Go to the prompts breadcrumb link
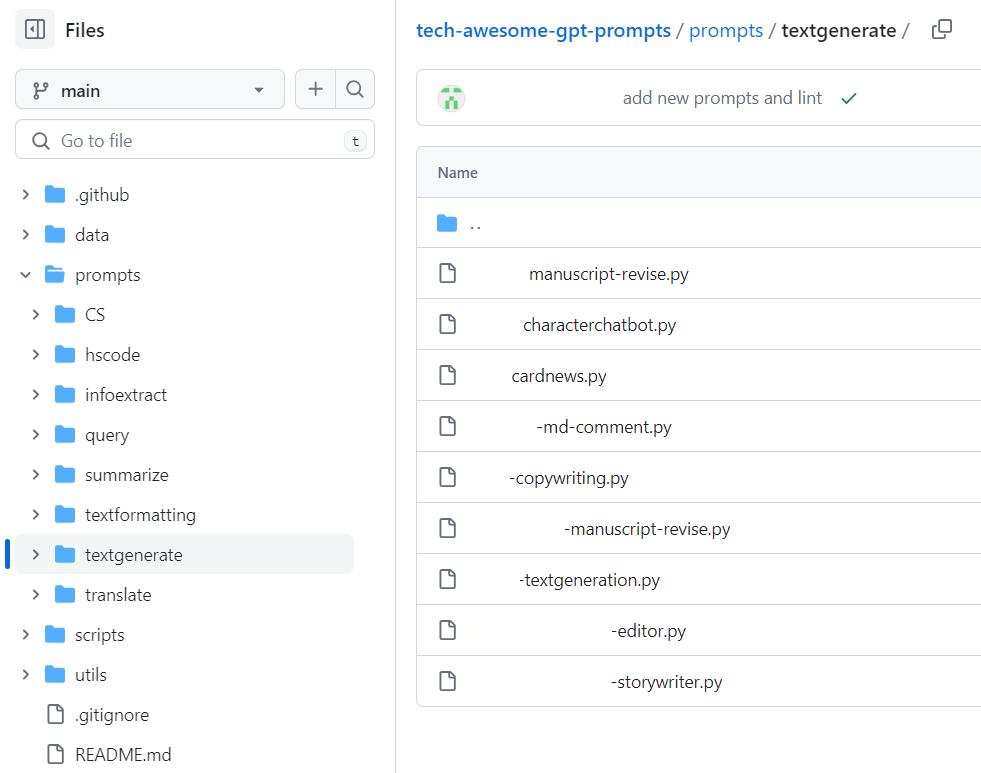 [726, 31]
